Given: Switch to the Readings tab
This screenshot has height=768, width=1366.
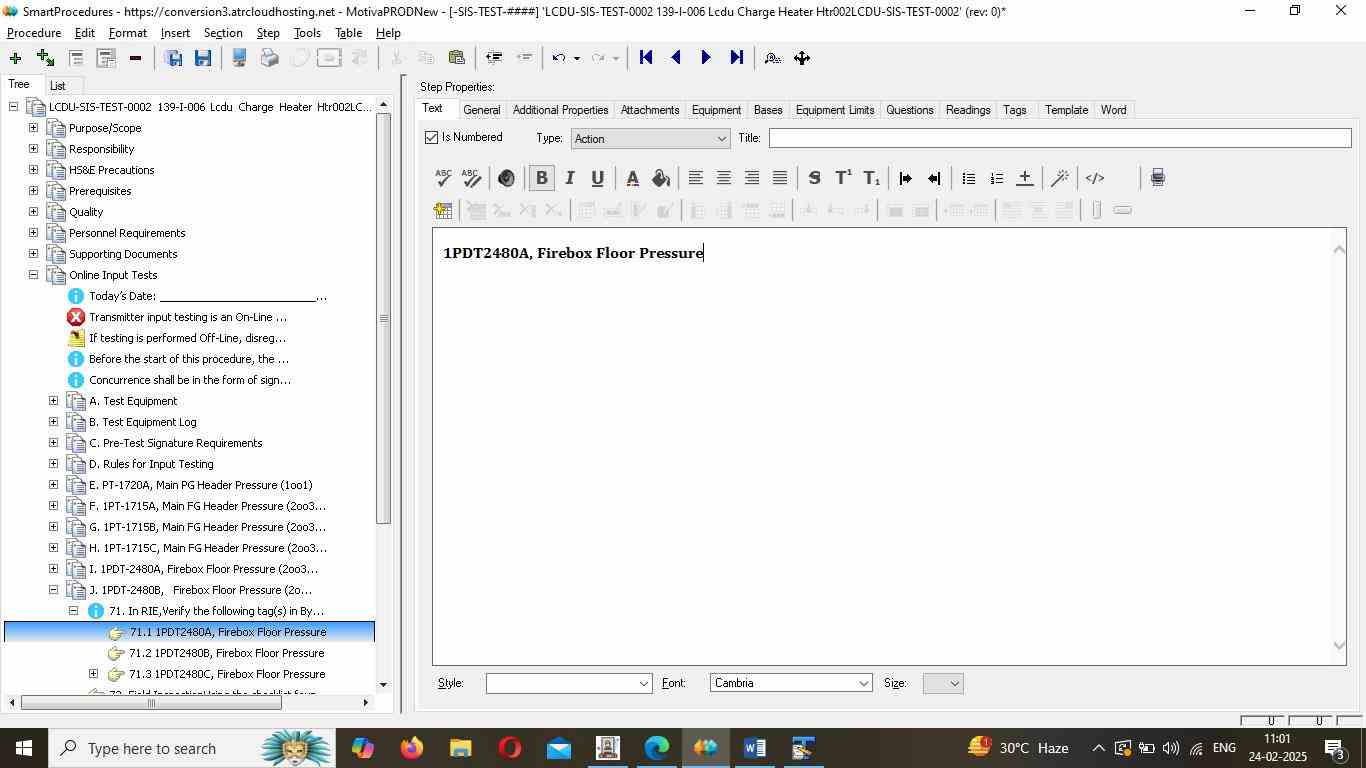Looking at the screenshot, I should [967, 110].
